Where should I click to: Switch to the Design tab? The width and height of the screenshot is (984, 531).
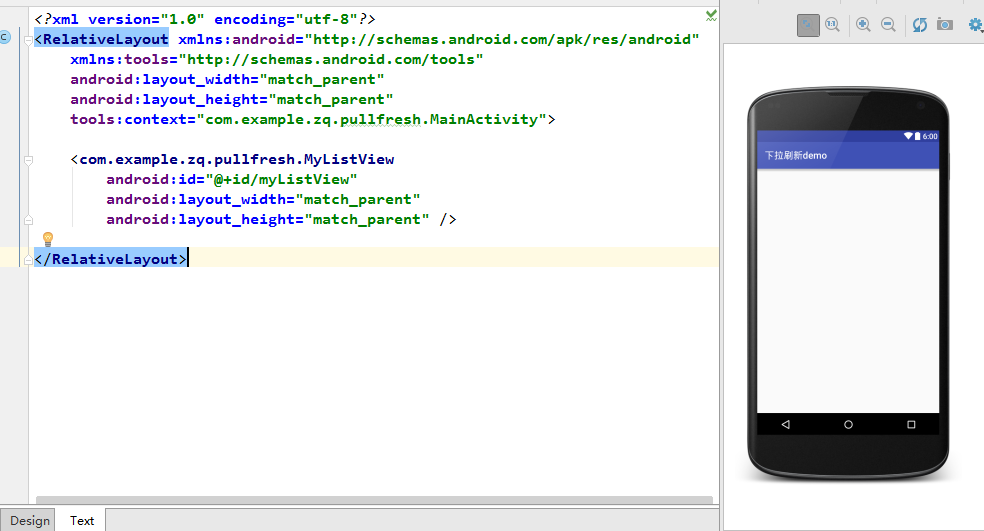click(29, 520)
